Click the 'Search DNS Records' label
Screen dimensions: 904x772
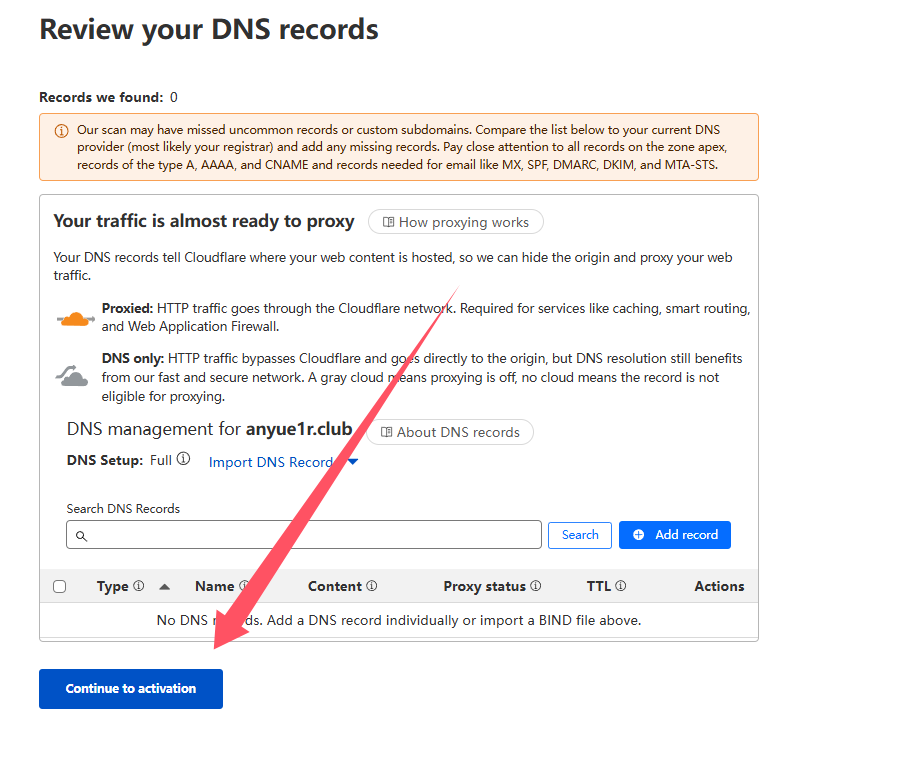coord(123,509)
